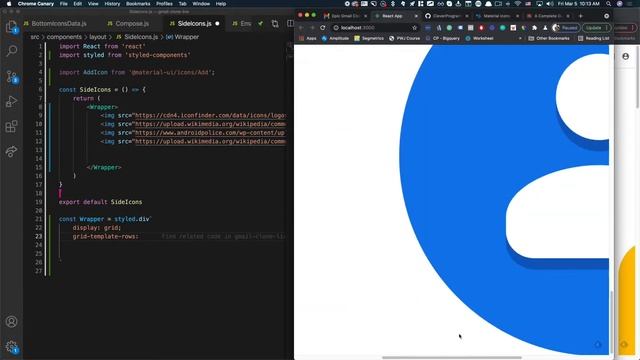This screenshot has height=360, width=640.
Task: Close the unsaved SideIcons.js tab dot
Action: click(x=217, y=24)
